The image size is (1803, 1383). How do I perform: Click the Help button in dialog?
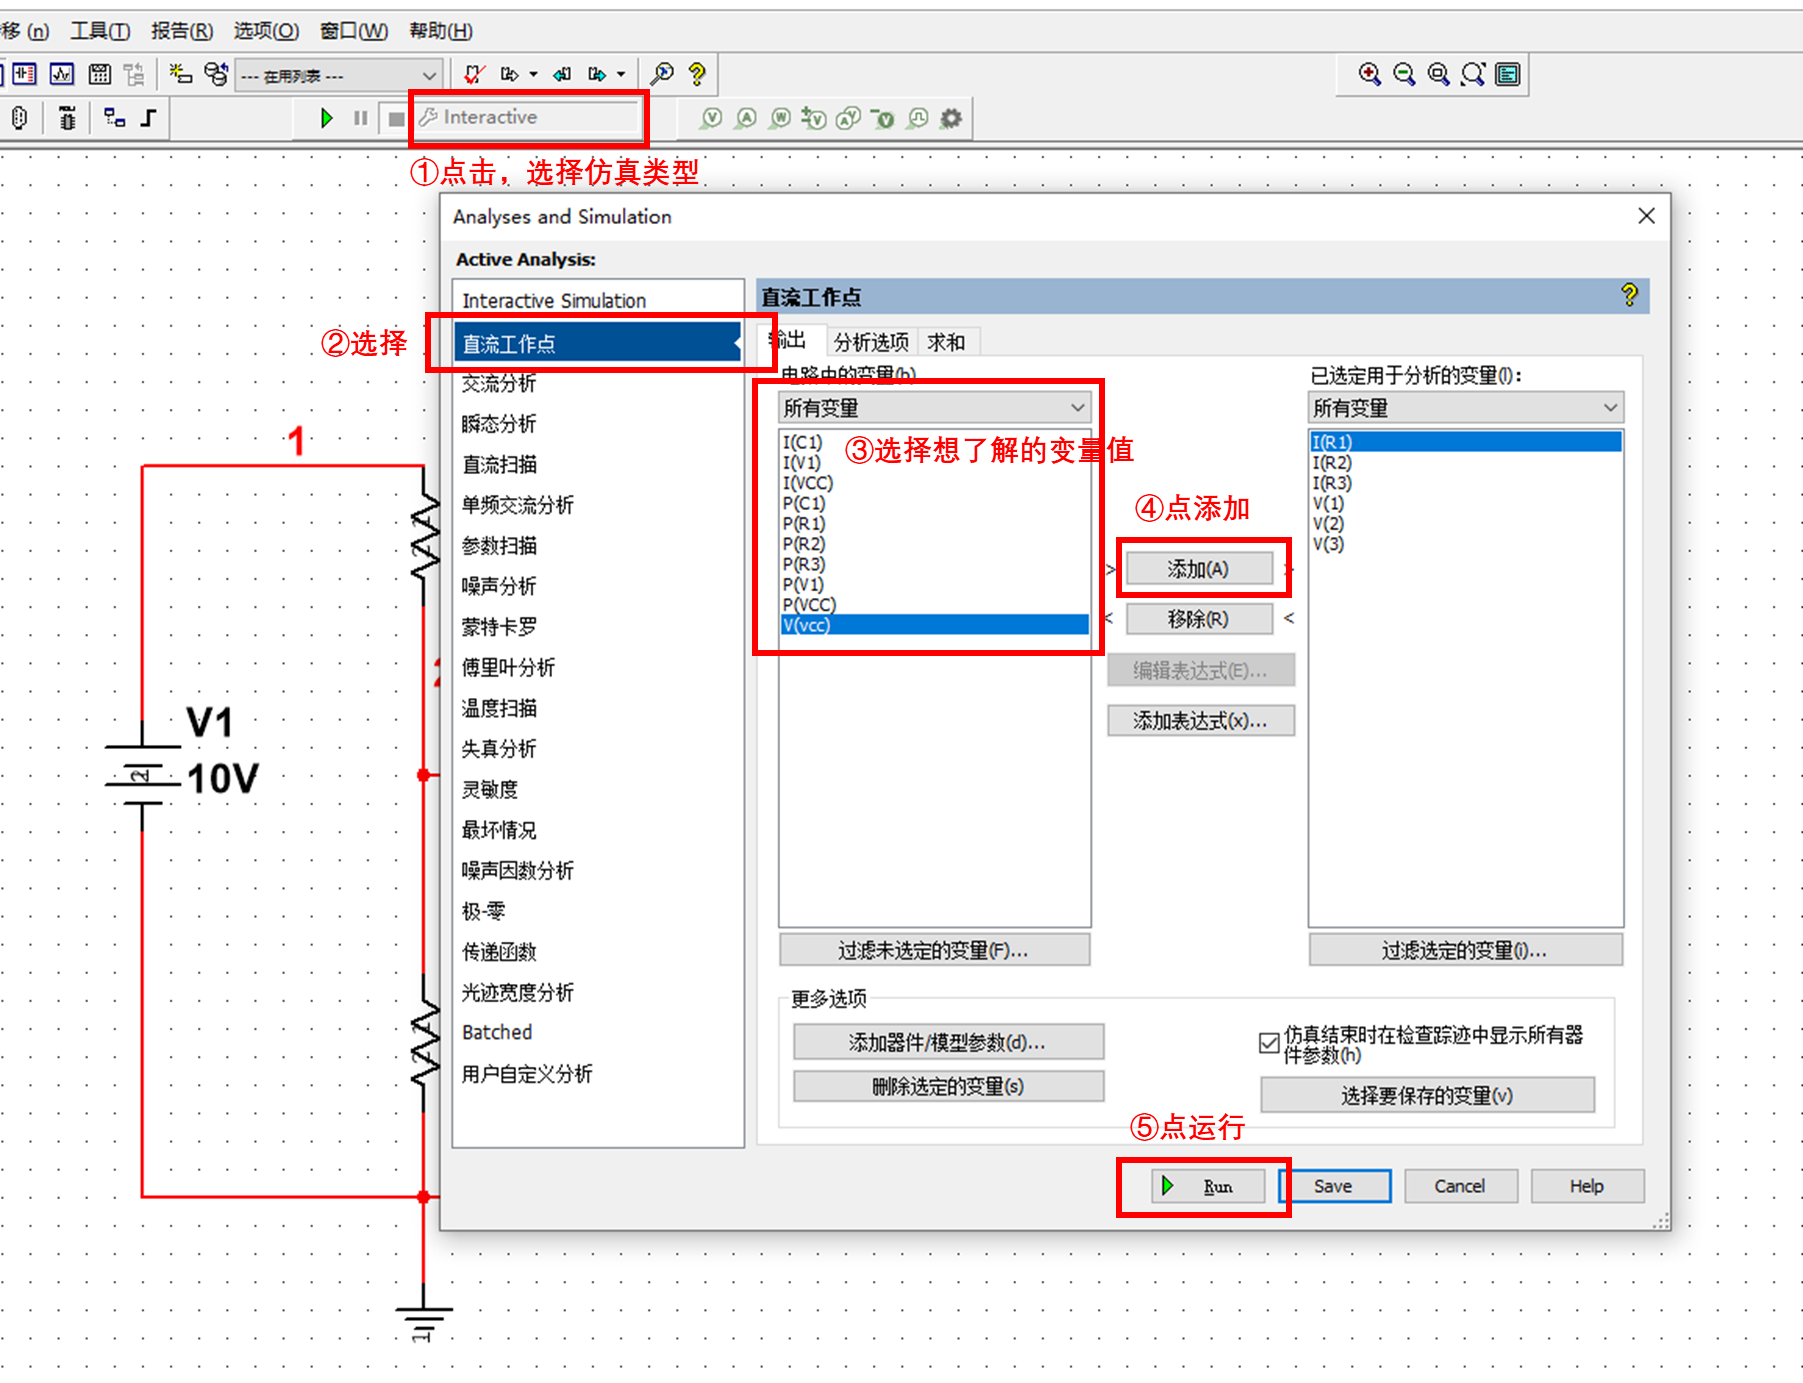coord(1587,1186)
